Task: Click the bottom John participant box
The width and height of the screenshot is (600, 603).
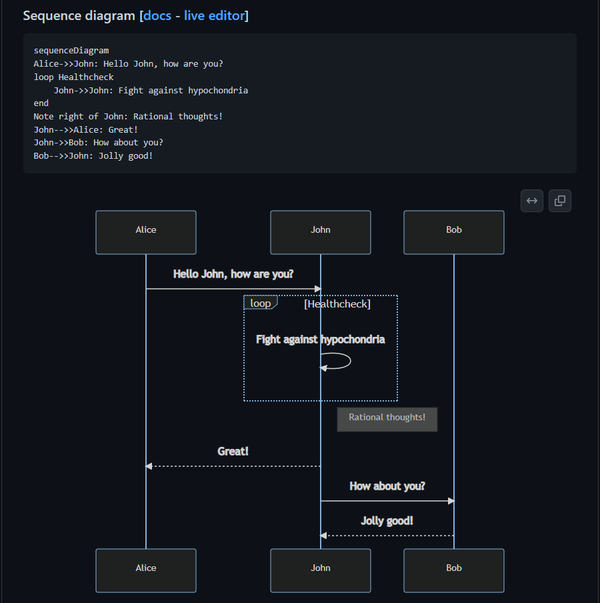Action: (320, 569)
